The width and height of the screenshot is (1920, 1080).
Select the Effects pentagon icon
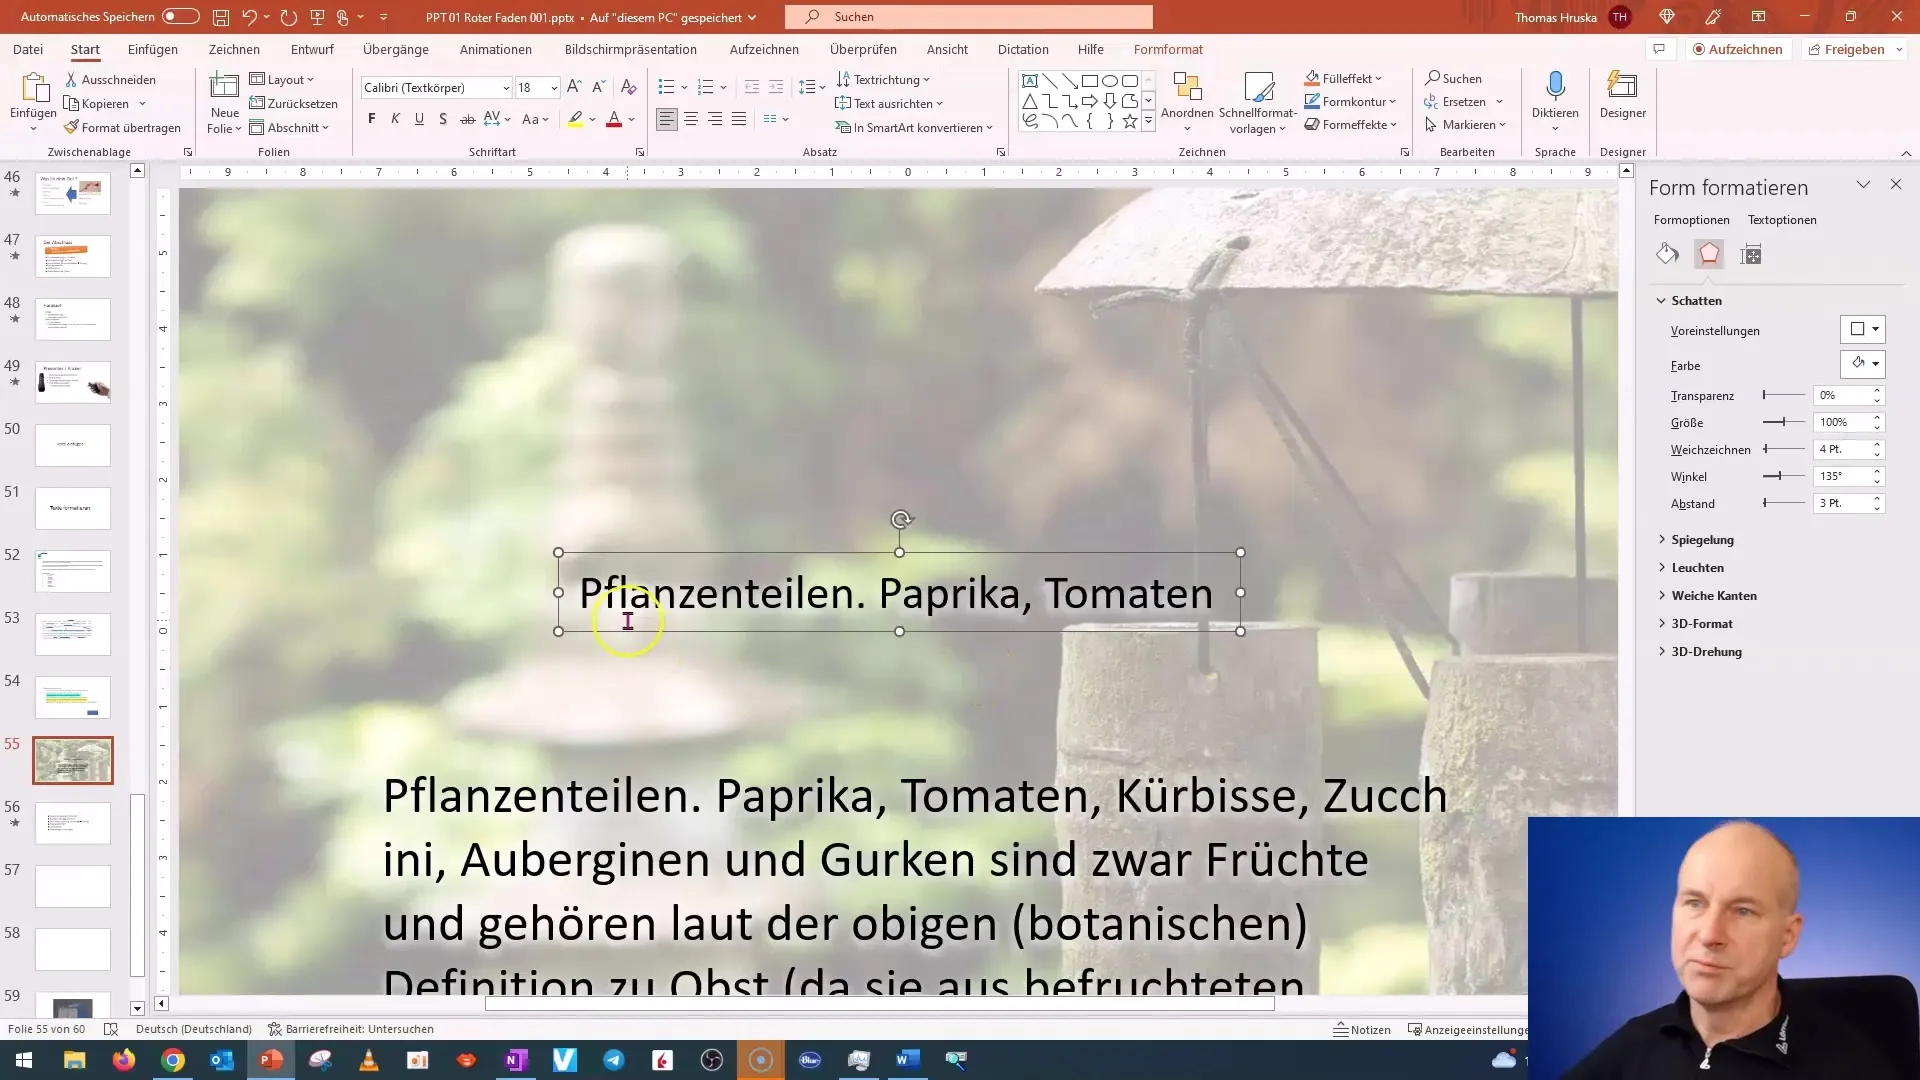pos(1709,254)
